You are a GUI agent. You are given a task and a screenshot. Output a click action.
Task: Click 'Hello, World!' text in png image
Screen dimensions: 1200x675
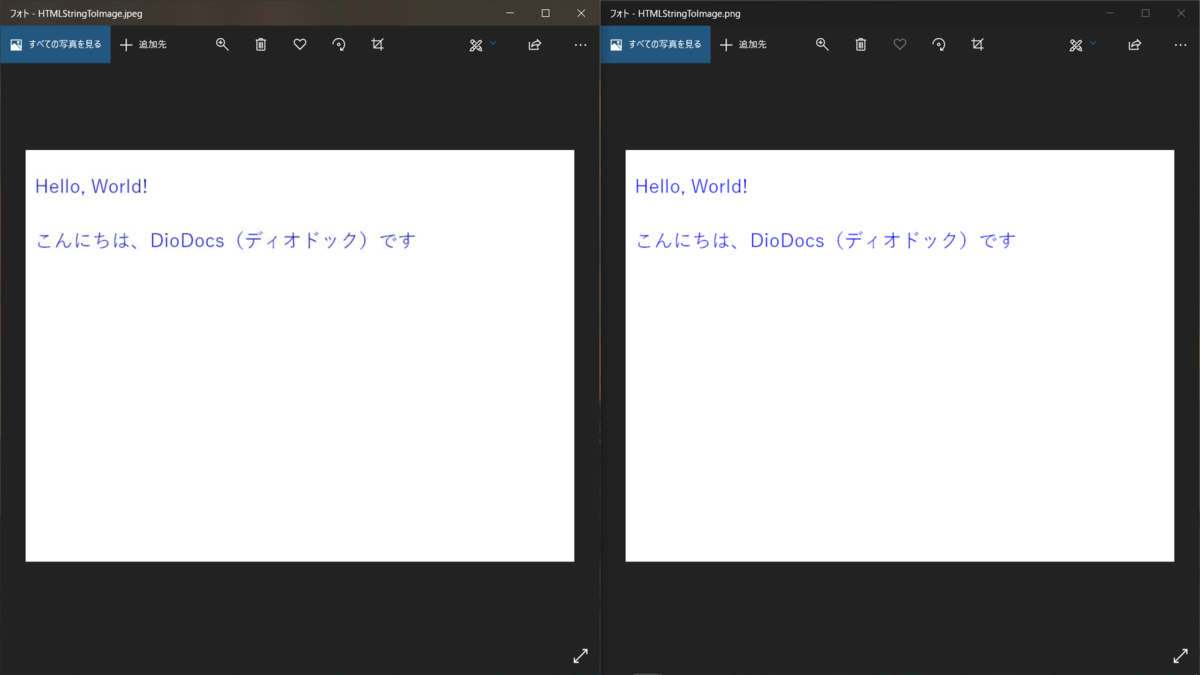pos(691,186)
